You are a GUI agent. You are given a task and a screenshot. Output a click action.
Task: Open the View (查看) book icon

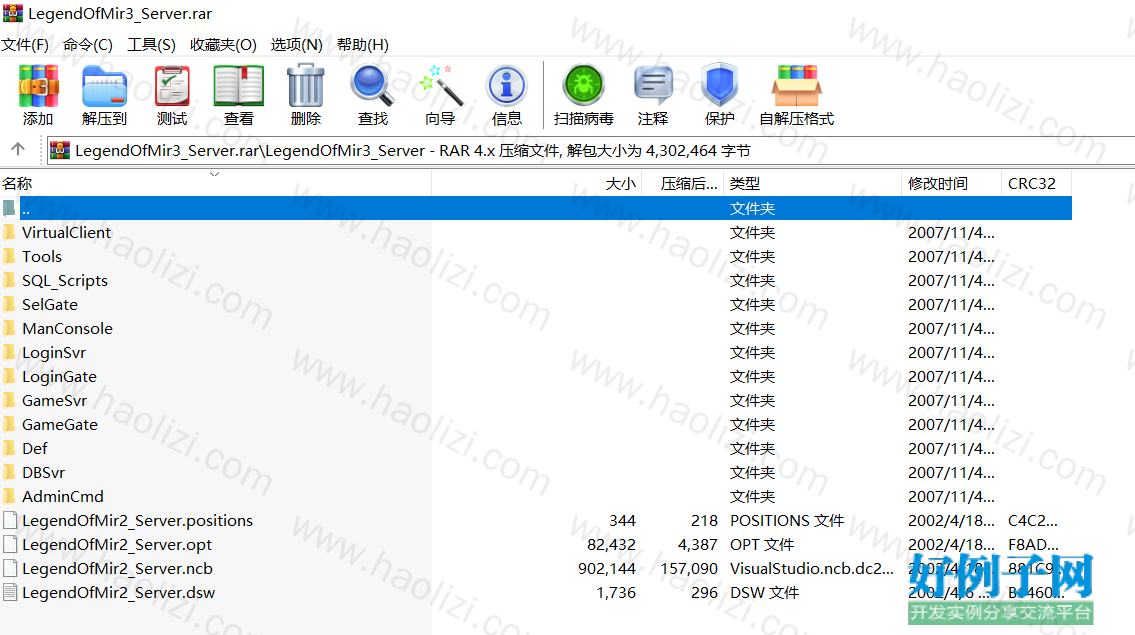pyautogui.click(x=239, y=85)
